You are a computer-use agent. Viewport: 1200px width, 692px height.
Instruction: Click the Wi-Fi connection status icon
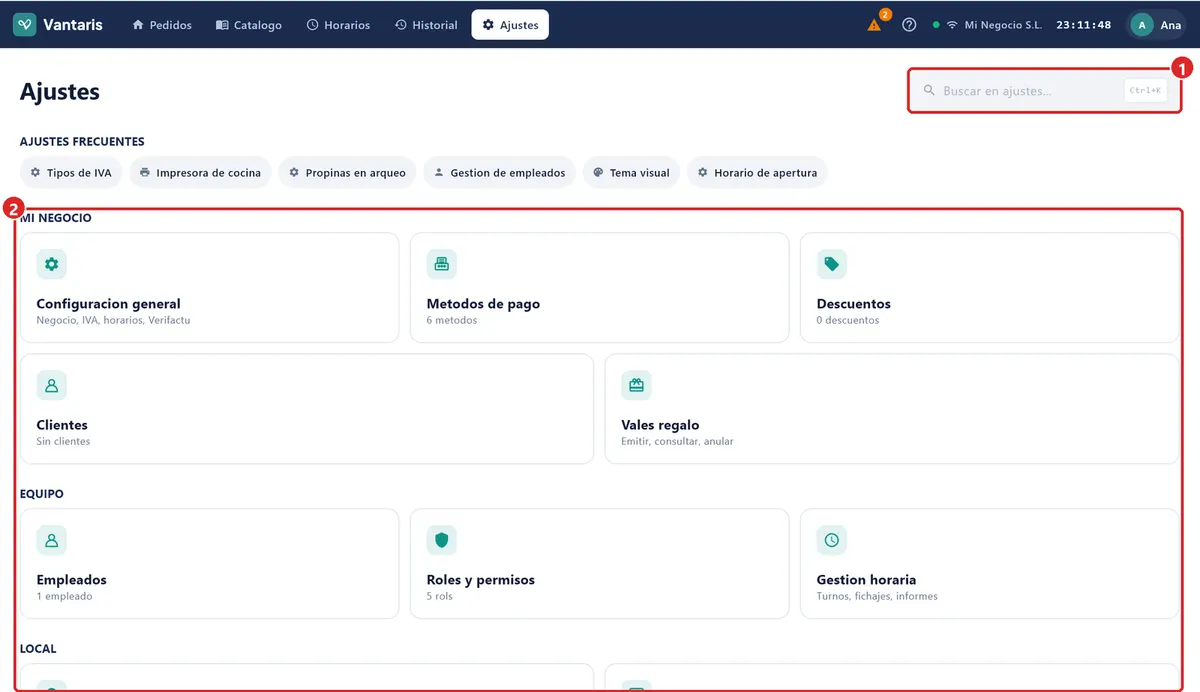coord(952,25)
